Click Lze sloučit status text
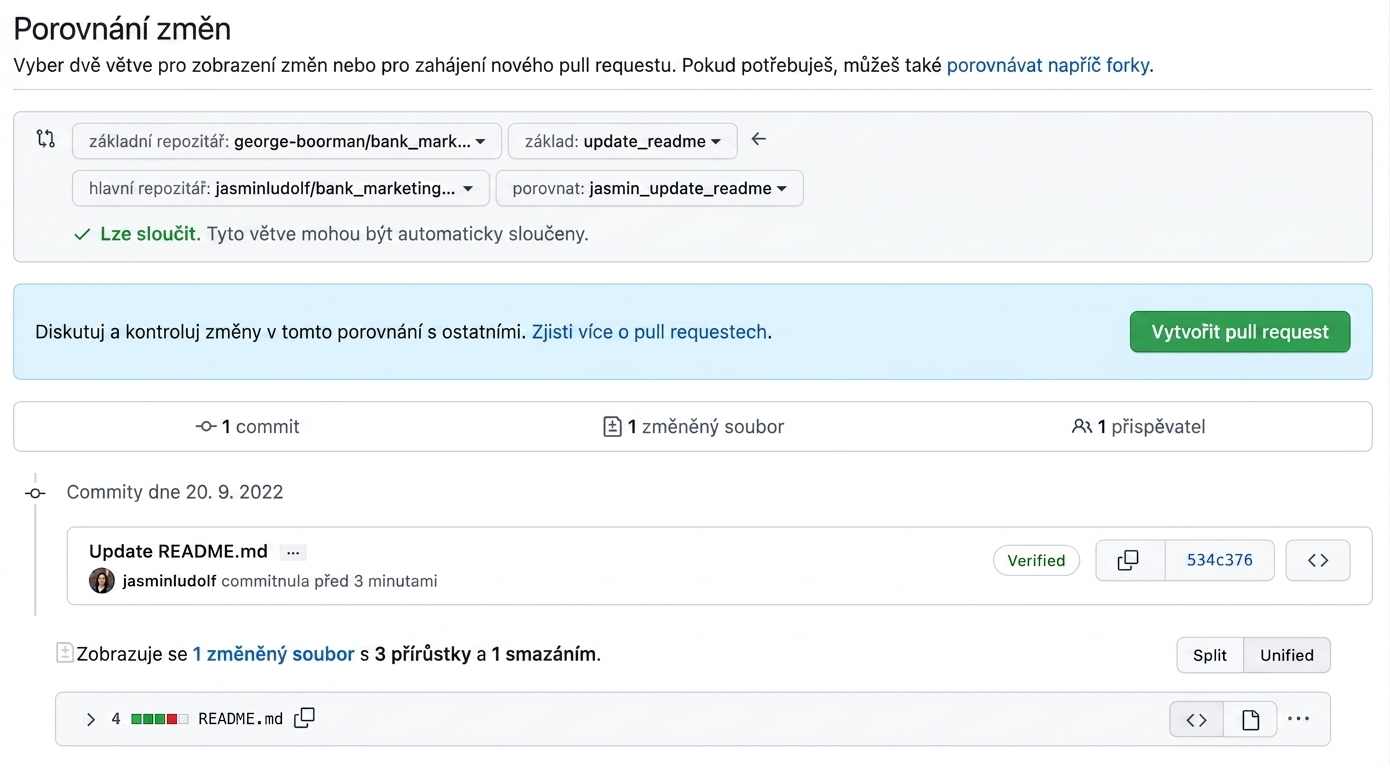This screenshot has width=1390, height=768. coord(150,234)
